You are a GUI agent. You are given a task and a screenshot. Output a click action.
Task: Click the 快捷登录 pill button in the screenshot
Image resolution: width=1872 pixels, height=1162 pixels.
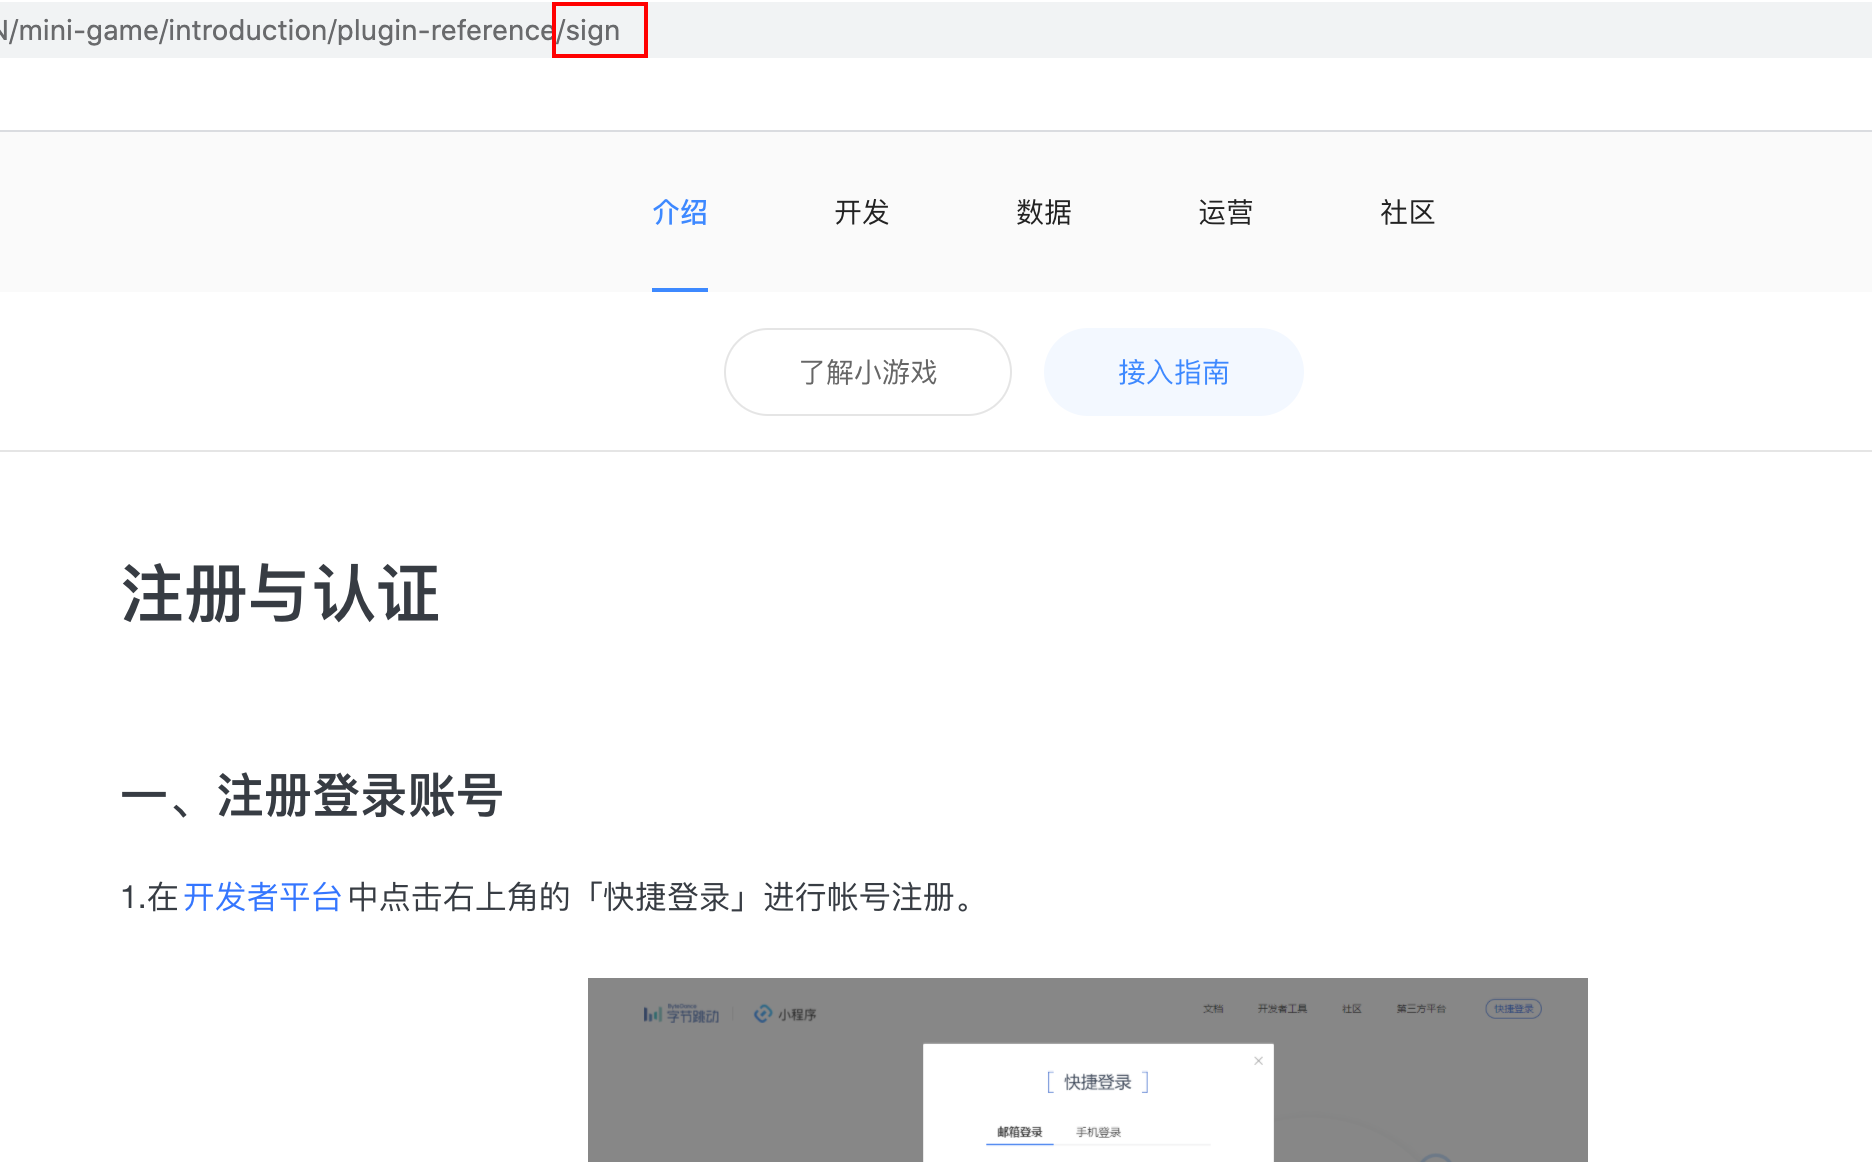pos(1513,1008)
